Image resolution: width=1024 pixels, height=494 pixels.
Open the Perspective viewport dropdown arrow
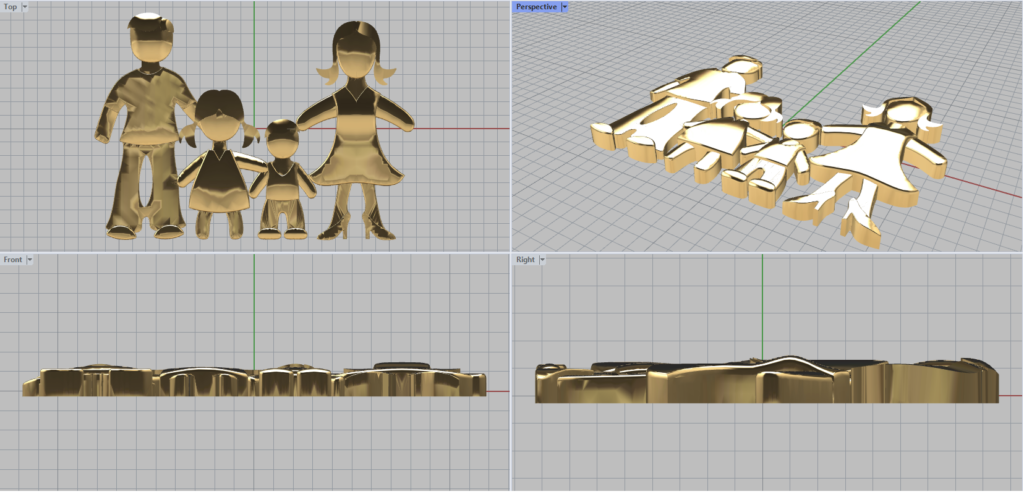(x=565, y=7)
